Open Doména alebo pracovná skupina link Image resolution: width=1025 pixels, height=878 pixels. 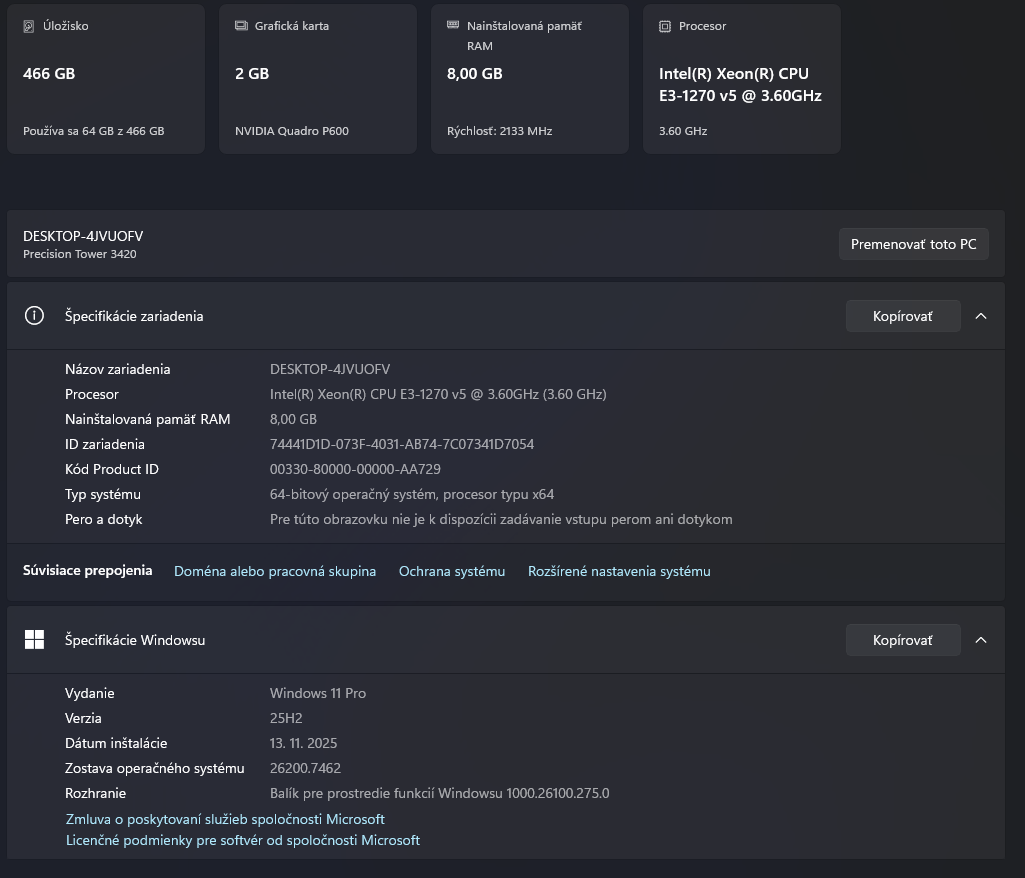click(275, 571)
